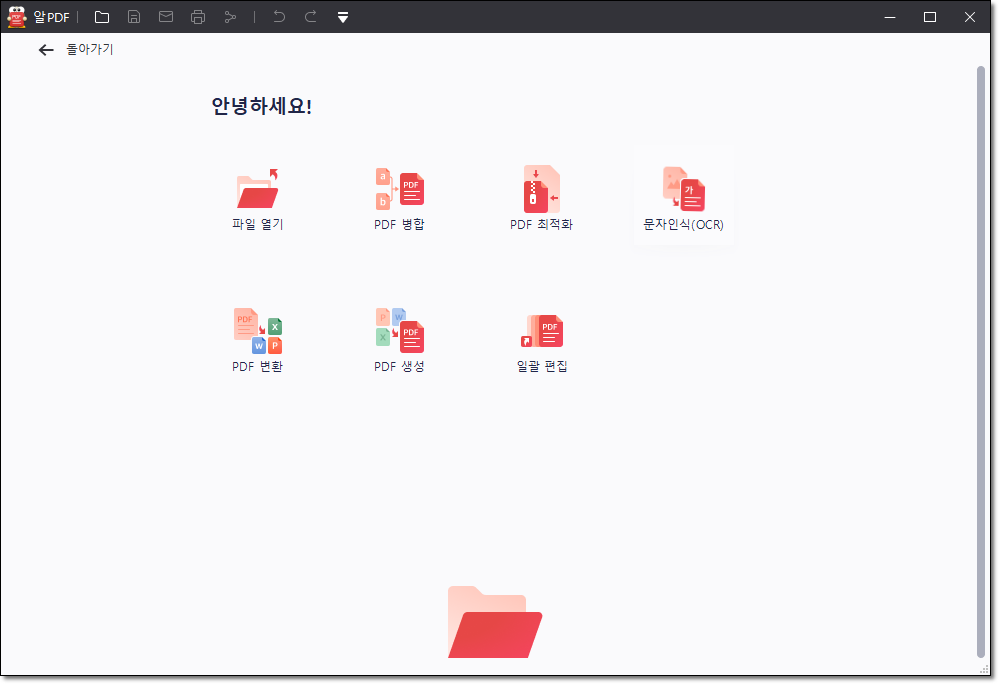The image size is (999, 684).
Task: Click the PDF 최적화 label text
Action: click(542, 224)
